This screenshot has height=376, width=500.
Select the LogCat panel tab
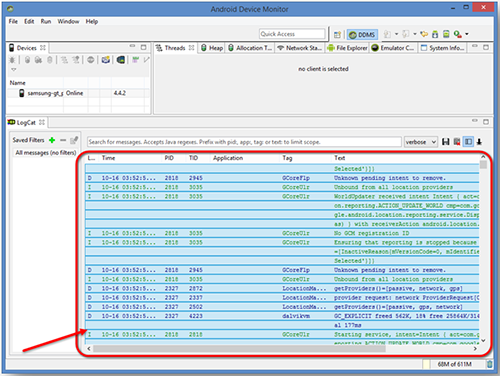click(x=26, y=123)
